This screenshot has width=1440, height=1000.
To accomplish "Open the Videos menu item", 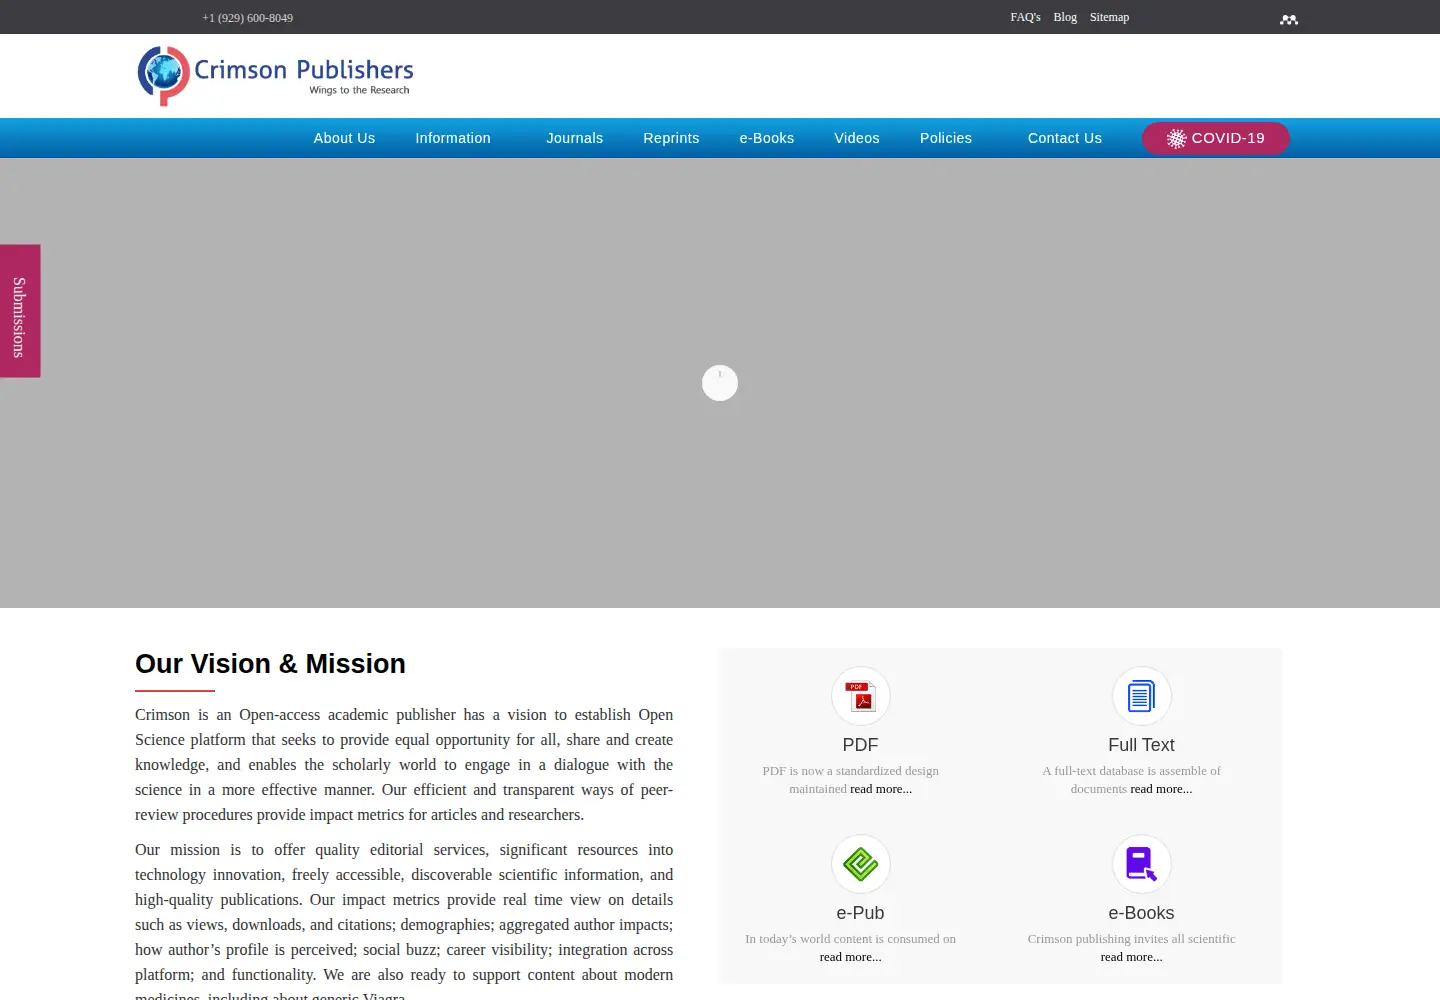I will [857, 138].
